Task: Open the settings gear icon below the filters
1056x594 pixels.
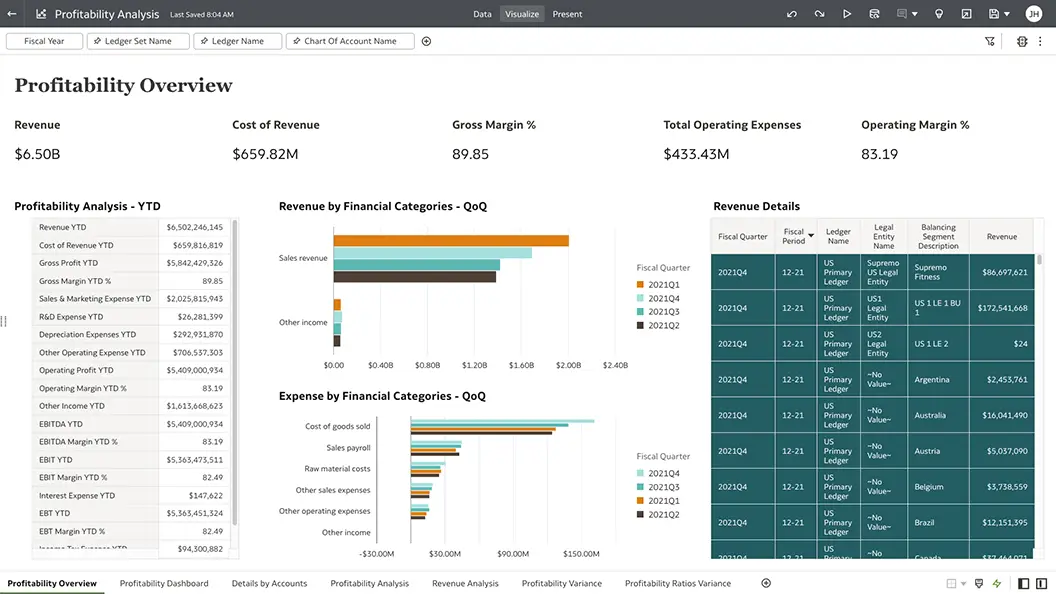Action: pos(1022,41)
